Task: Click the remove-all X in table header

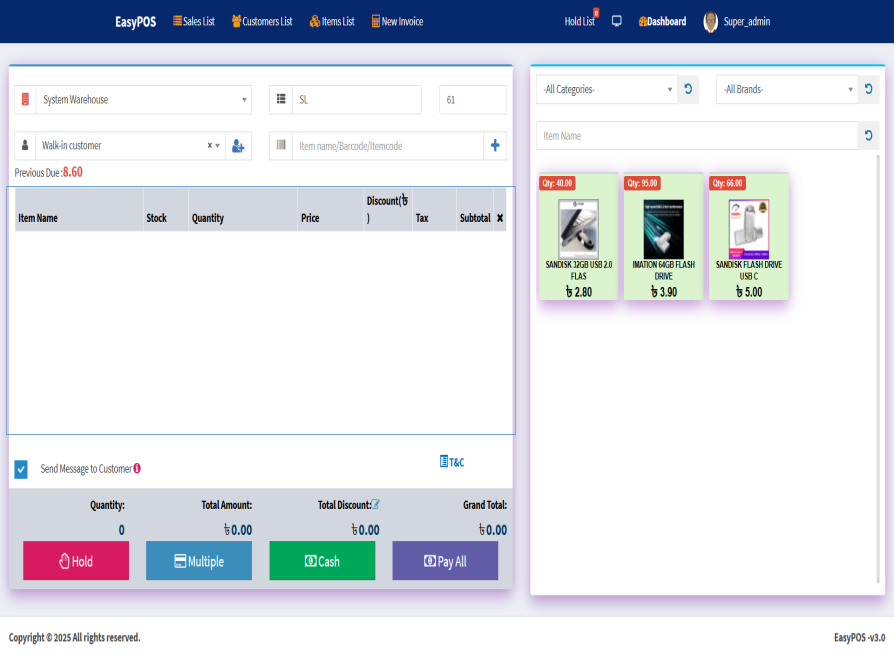Action: coord(500,217)
